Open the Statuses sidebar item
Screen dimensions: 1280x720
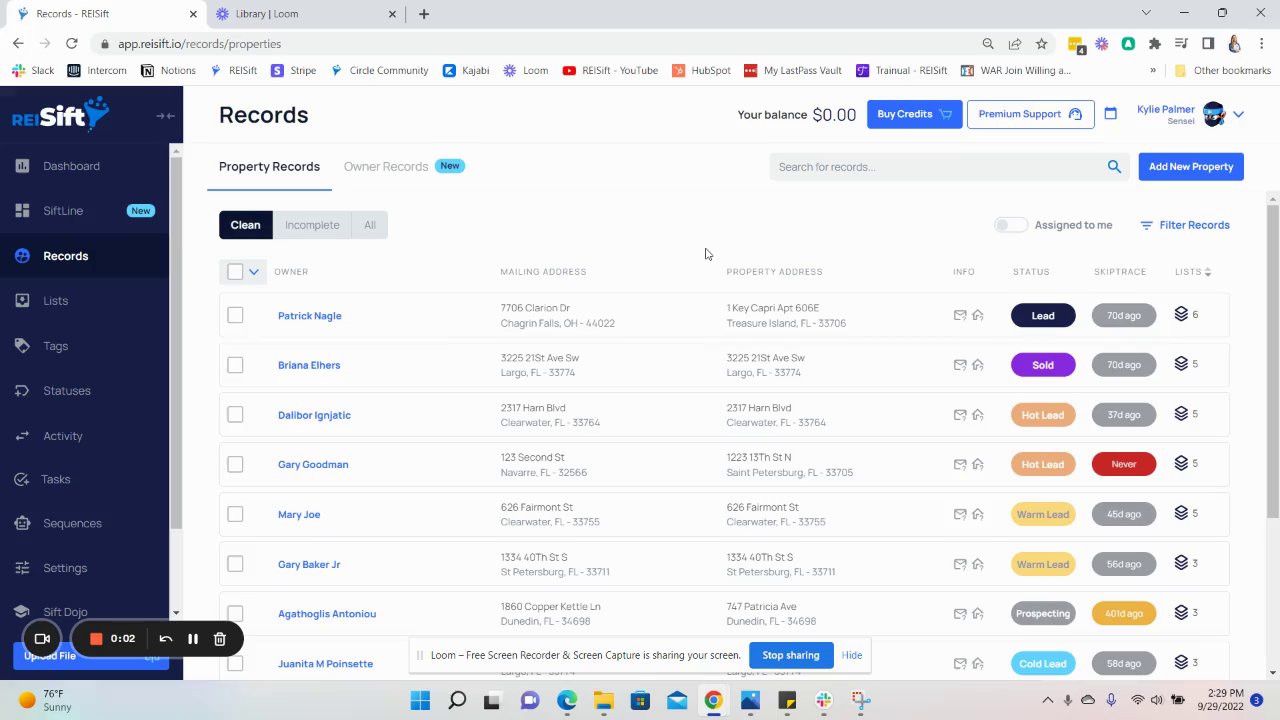click(66, 391)
